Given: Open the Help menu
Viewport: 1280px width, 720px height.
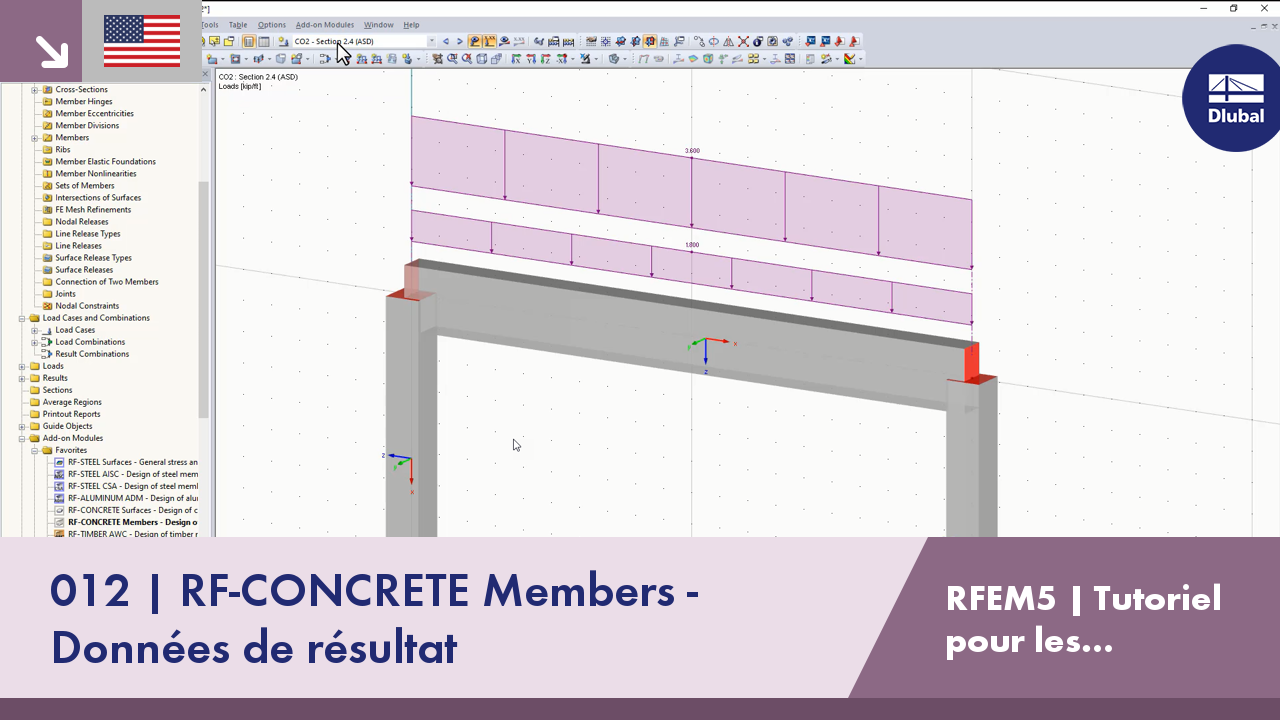Looking at the screenshot, I should point(411,25).
